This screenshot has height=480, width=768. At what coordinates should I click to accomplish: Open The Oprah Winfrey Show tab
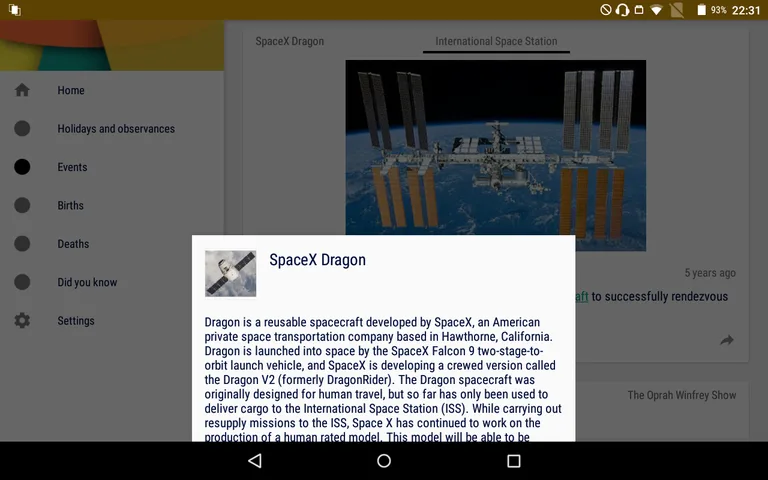[681, 395]
